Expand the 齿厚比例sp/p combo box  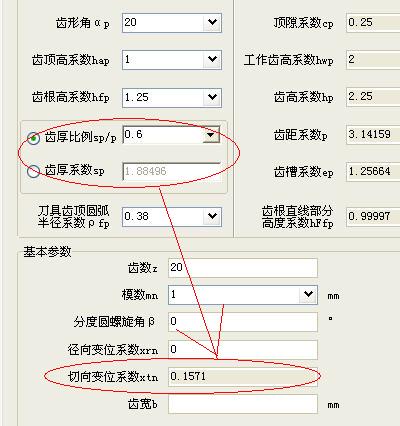coord(211,135)
